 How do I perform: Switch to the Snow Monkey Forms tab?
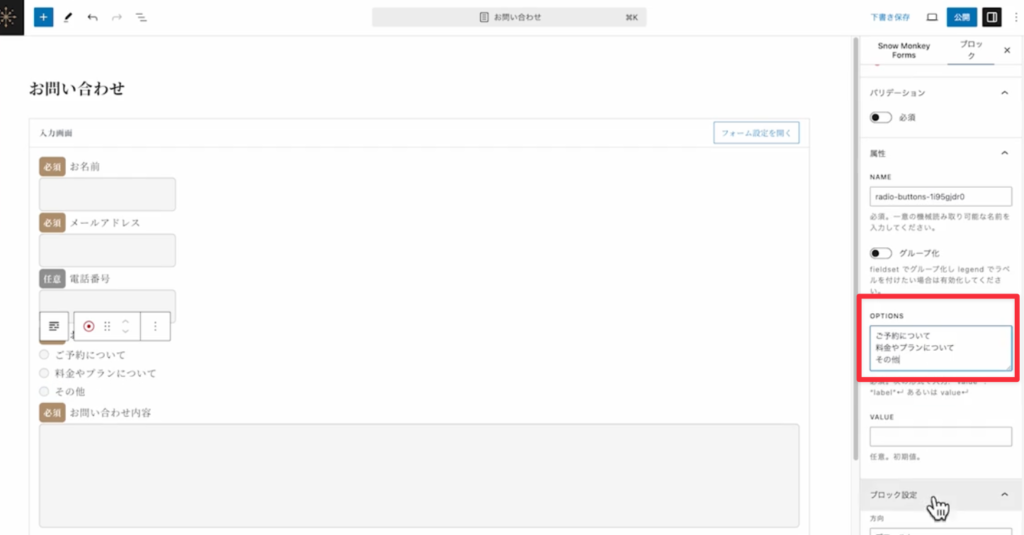point(903,50)
